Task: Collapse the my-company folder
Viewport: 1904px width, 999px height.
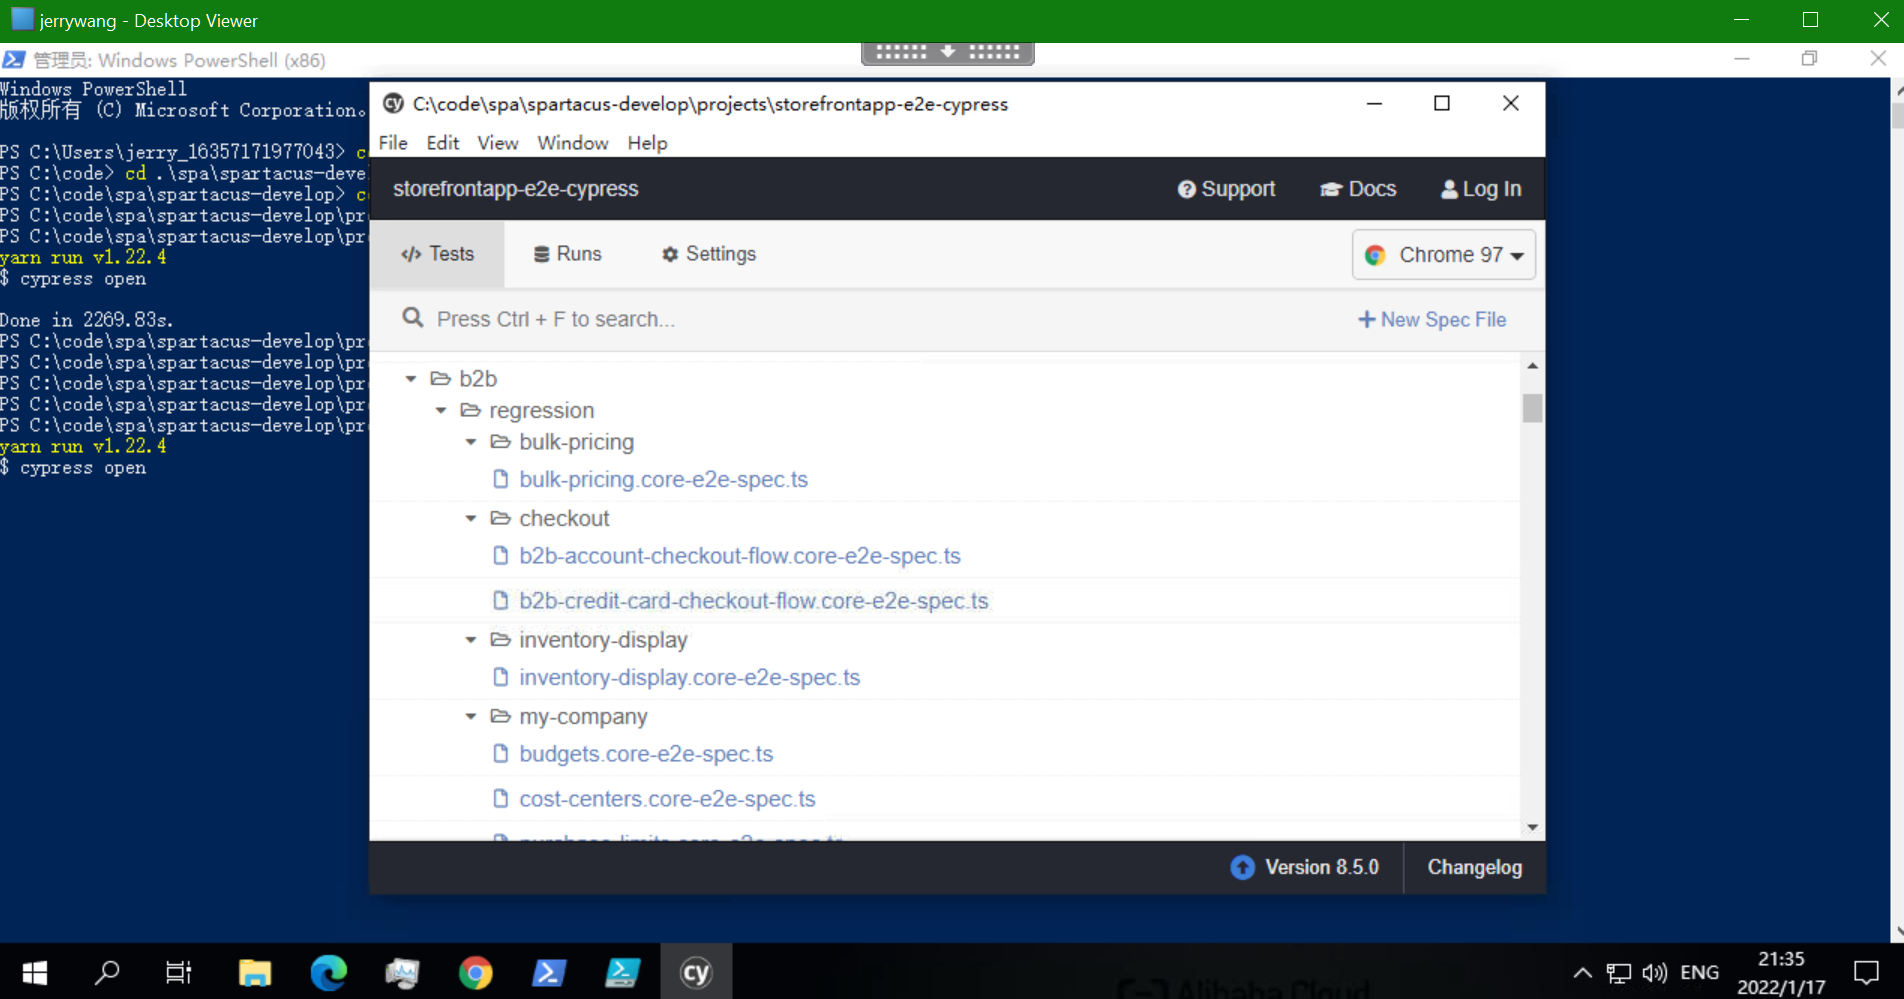Action: click(471, 716)
